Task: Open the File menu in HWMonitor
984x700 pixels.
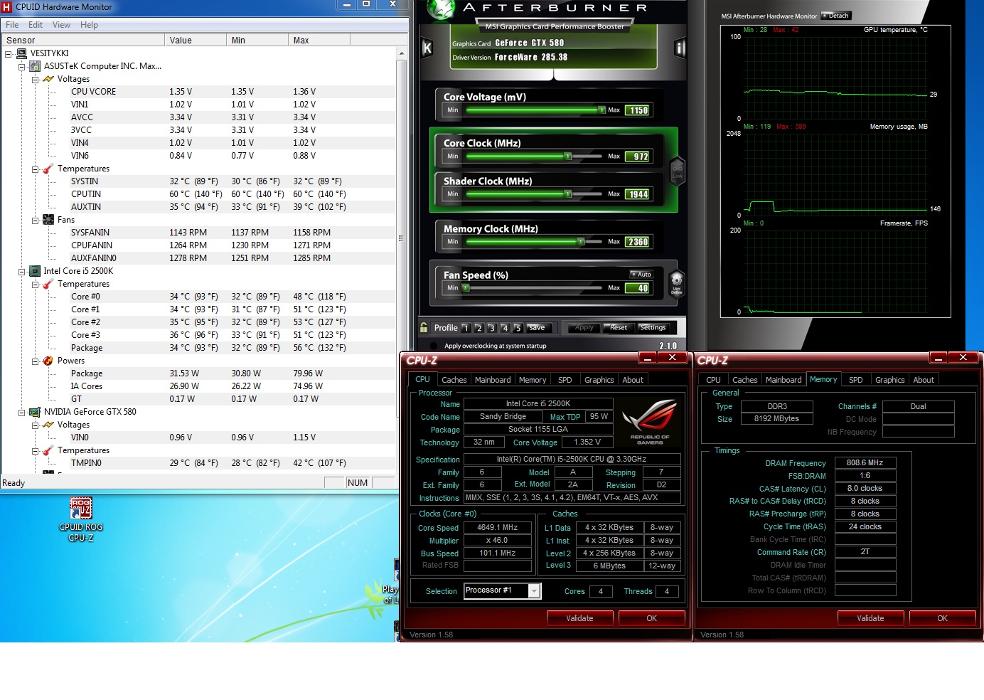Action: pyautogui.click(x=12, y=25)
